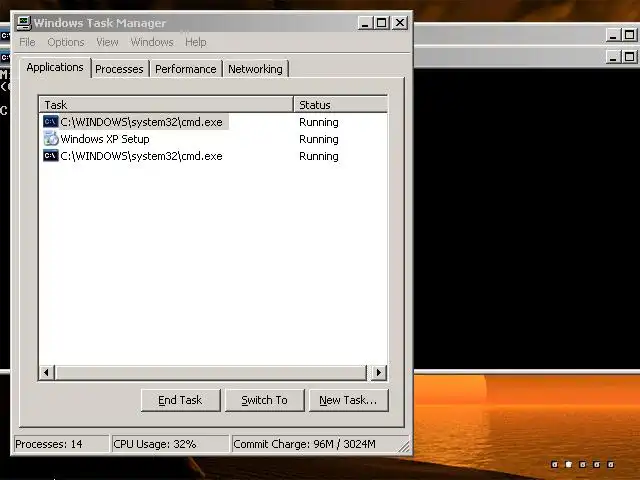Maximize the Windows Task Manager window

tap(382, 23)
